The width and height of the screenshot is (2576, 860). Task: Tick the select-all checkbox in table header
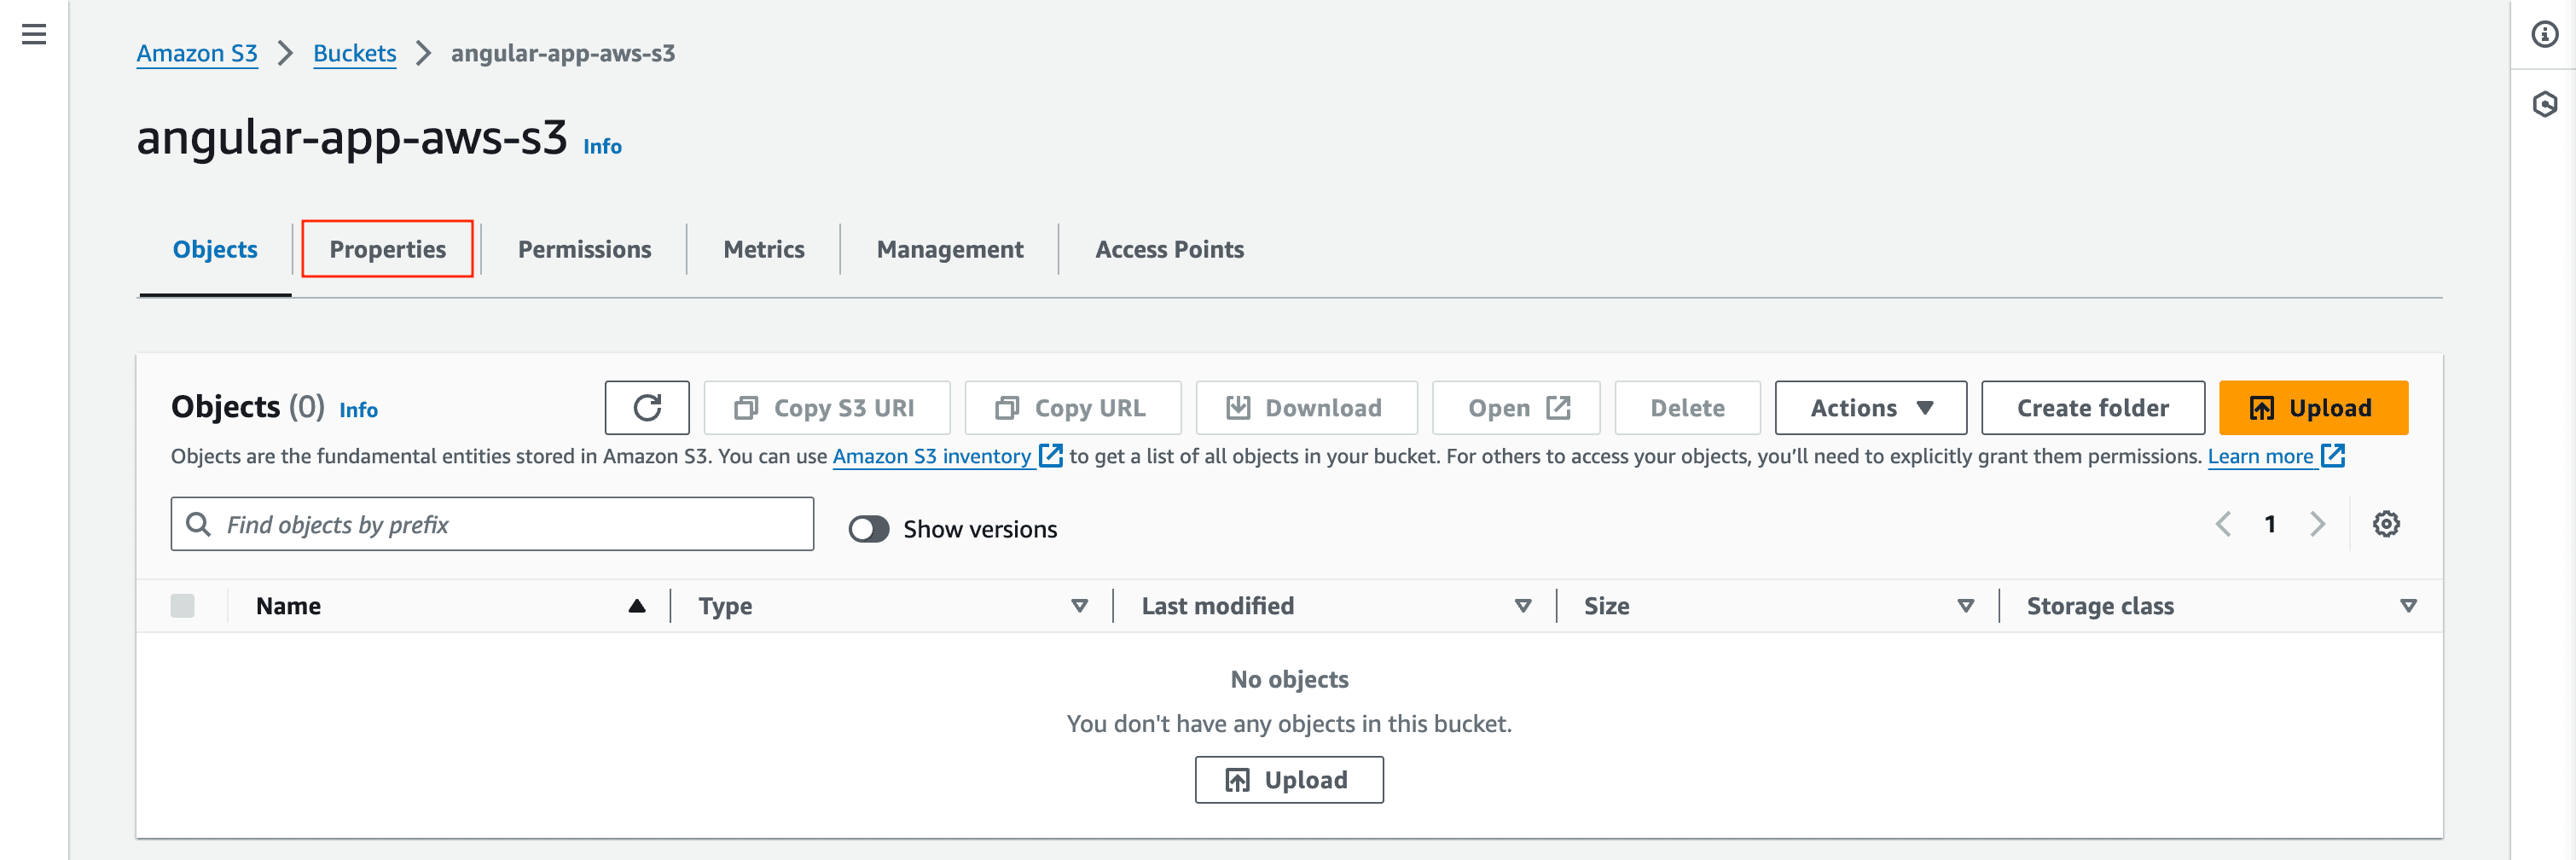pyautogui.click(x=182, y=606)
